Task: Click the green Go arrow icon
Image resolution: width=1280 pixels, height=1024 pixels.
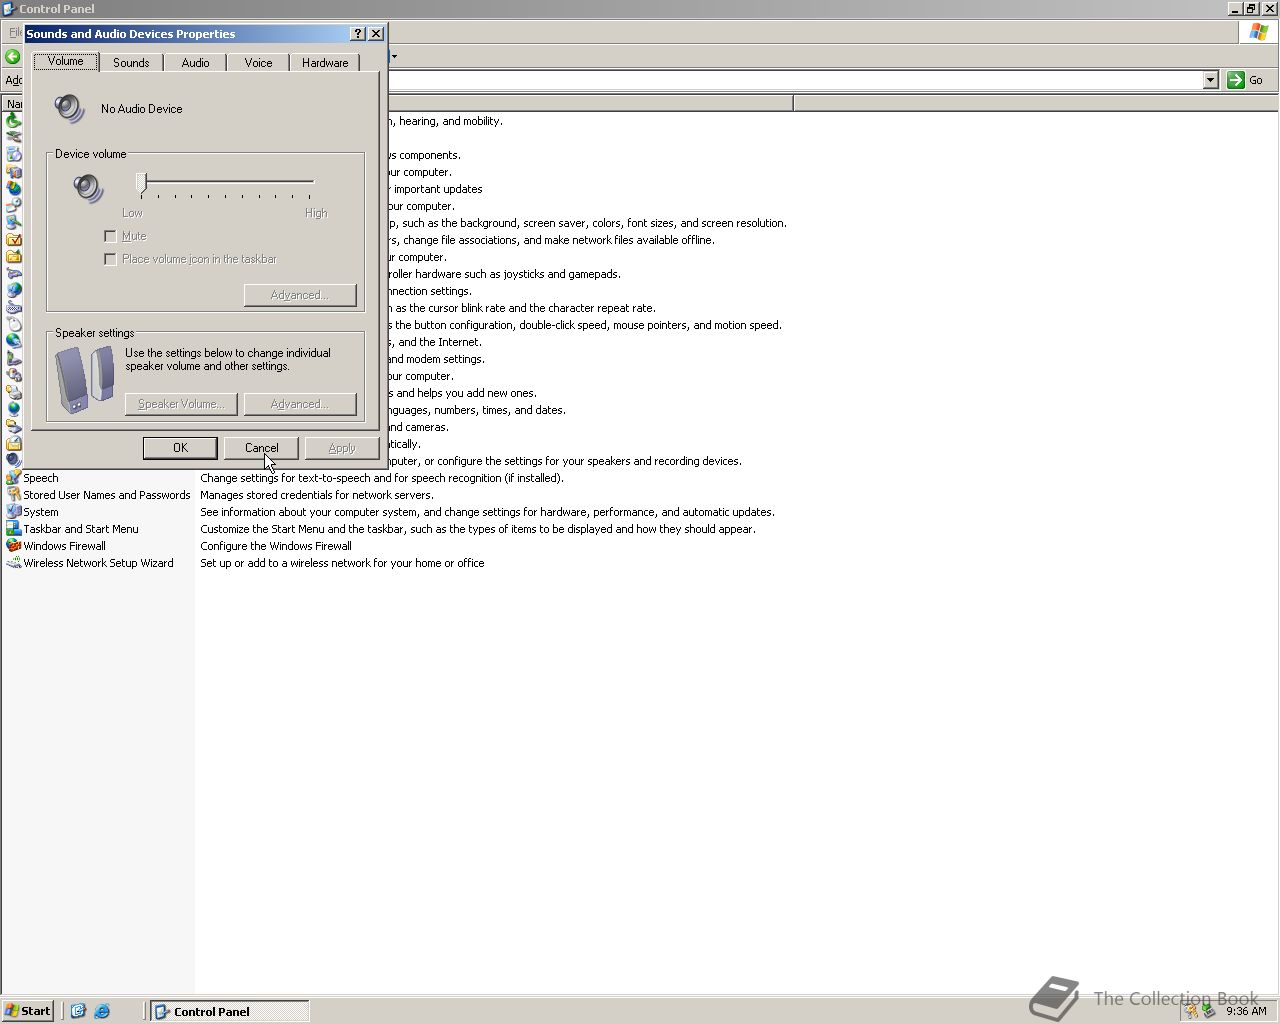Action: (x=1237, y=80)
